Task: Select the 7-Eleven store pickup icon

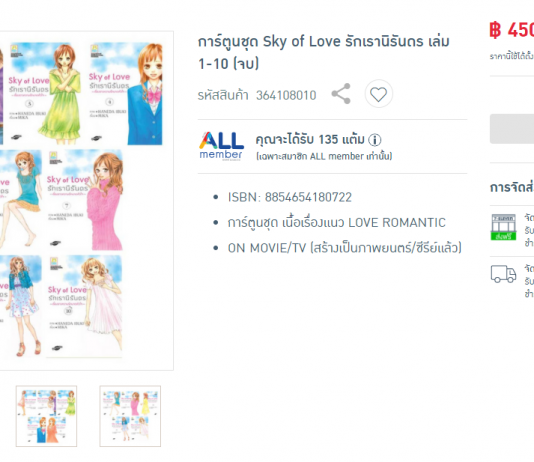Action: (503, 227)
